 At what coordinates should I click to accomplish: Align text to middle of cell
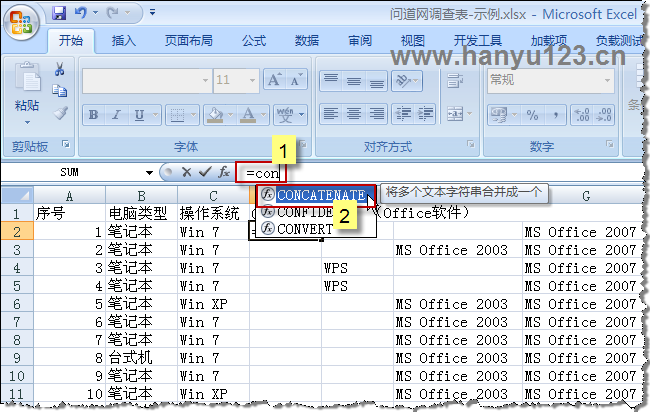(x=354, y=80)
